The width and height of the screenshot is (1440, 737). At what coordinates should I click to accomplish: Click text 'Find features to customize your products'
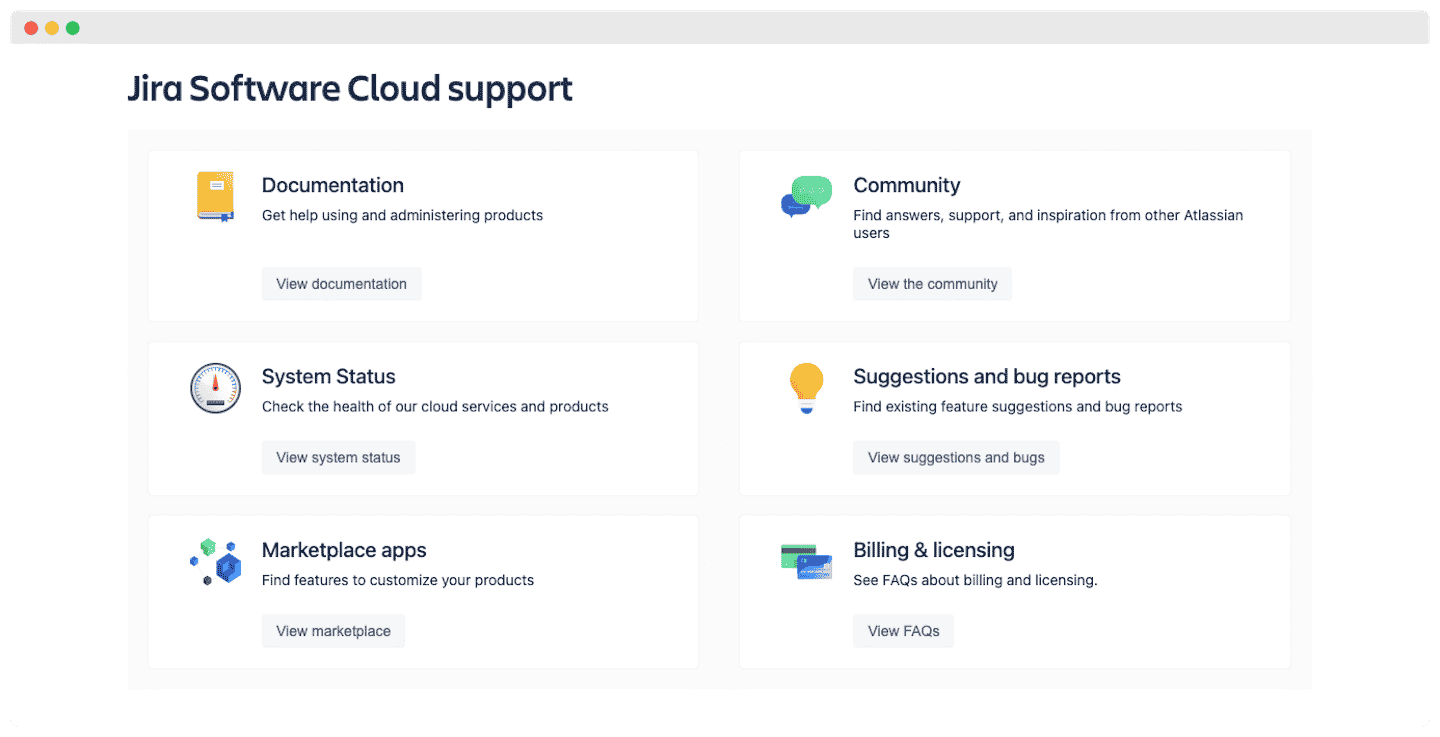pos(398,580)
